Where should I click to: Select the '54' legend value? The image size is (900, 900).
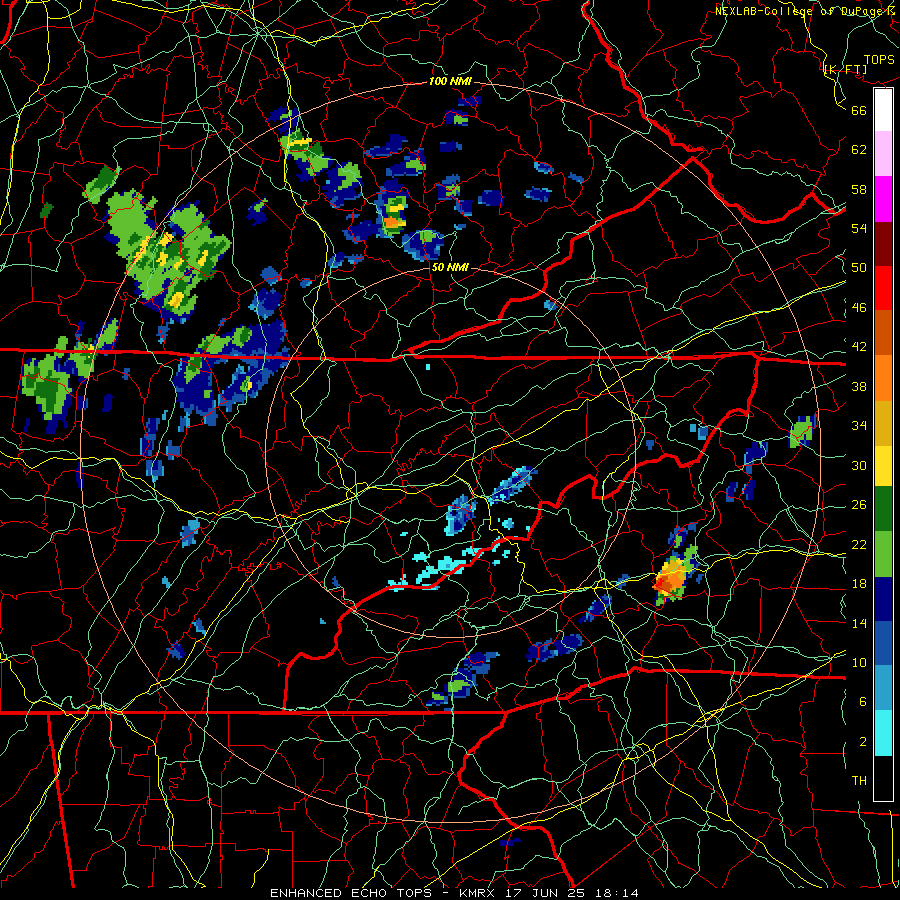859,228
